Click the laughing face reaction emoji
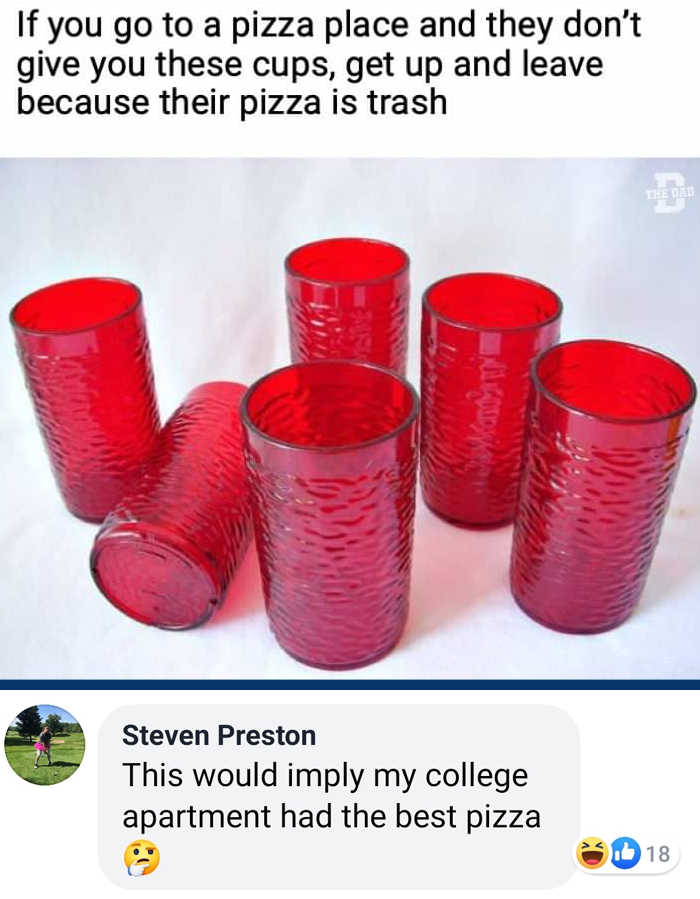Image resolution: width=700 pixels, height=899 pixels. pos(590,853)
